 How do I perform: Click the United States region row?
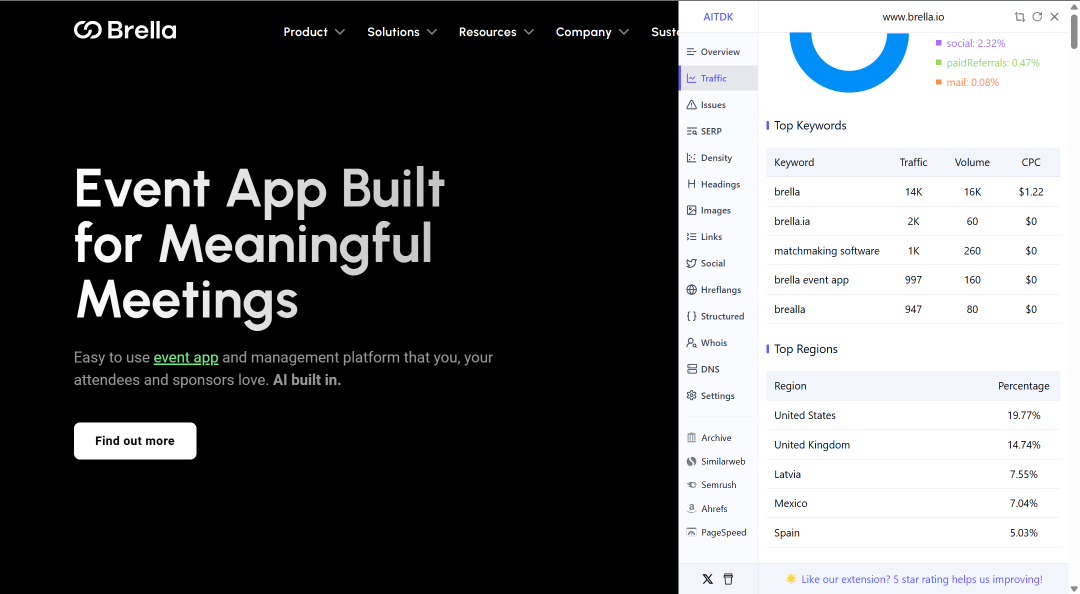coord(913,416)
